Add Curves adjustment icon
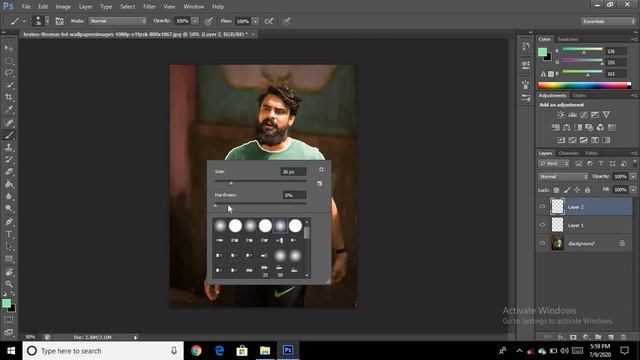 pos(584,115)
